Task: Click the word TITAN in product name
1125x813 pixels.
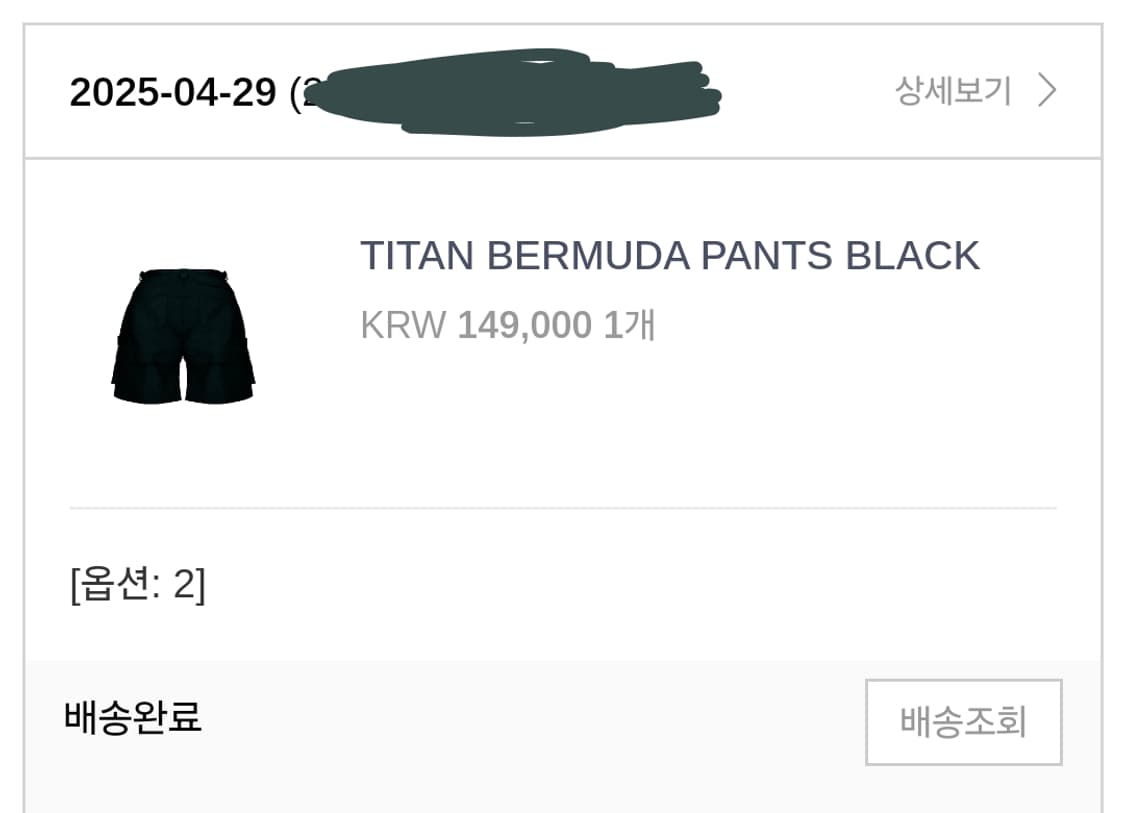Action: pos(416,256)
